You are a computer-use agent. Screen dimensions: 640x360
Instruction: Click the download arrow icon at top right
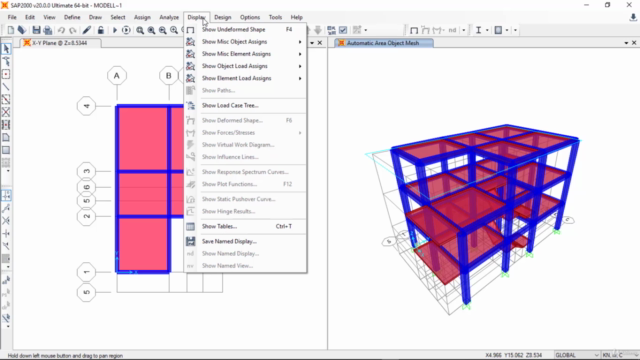(633, 17)
